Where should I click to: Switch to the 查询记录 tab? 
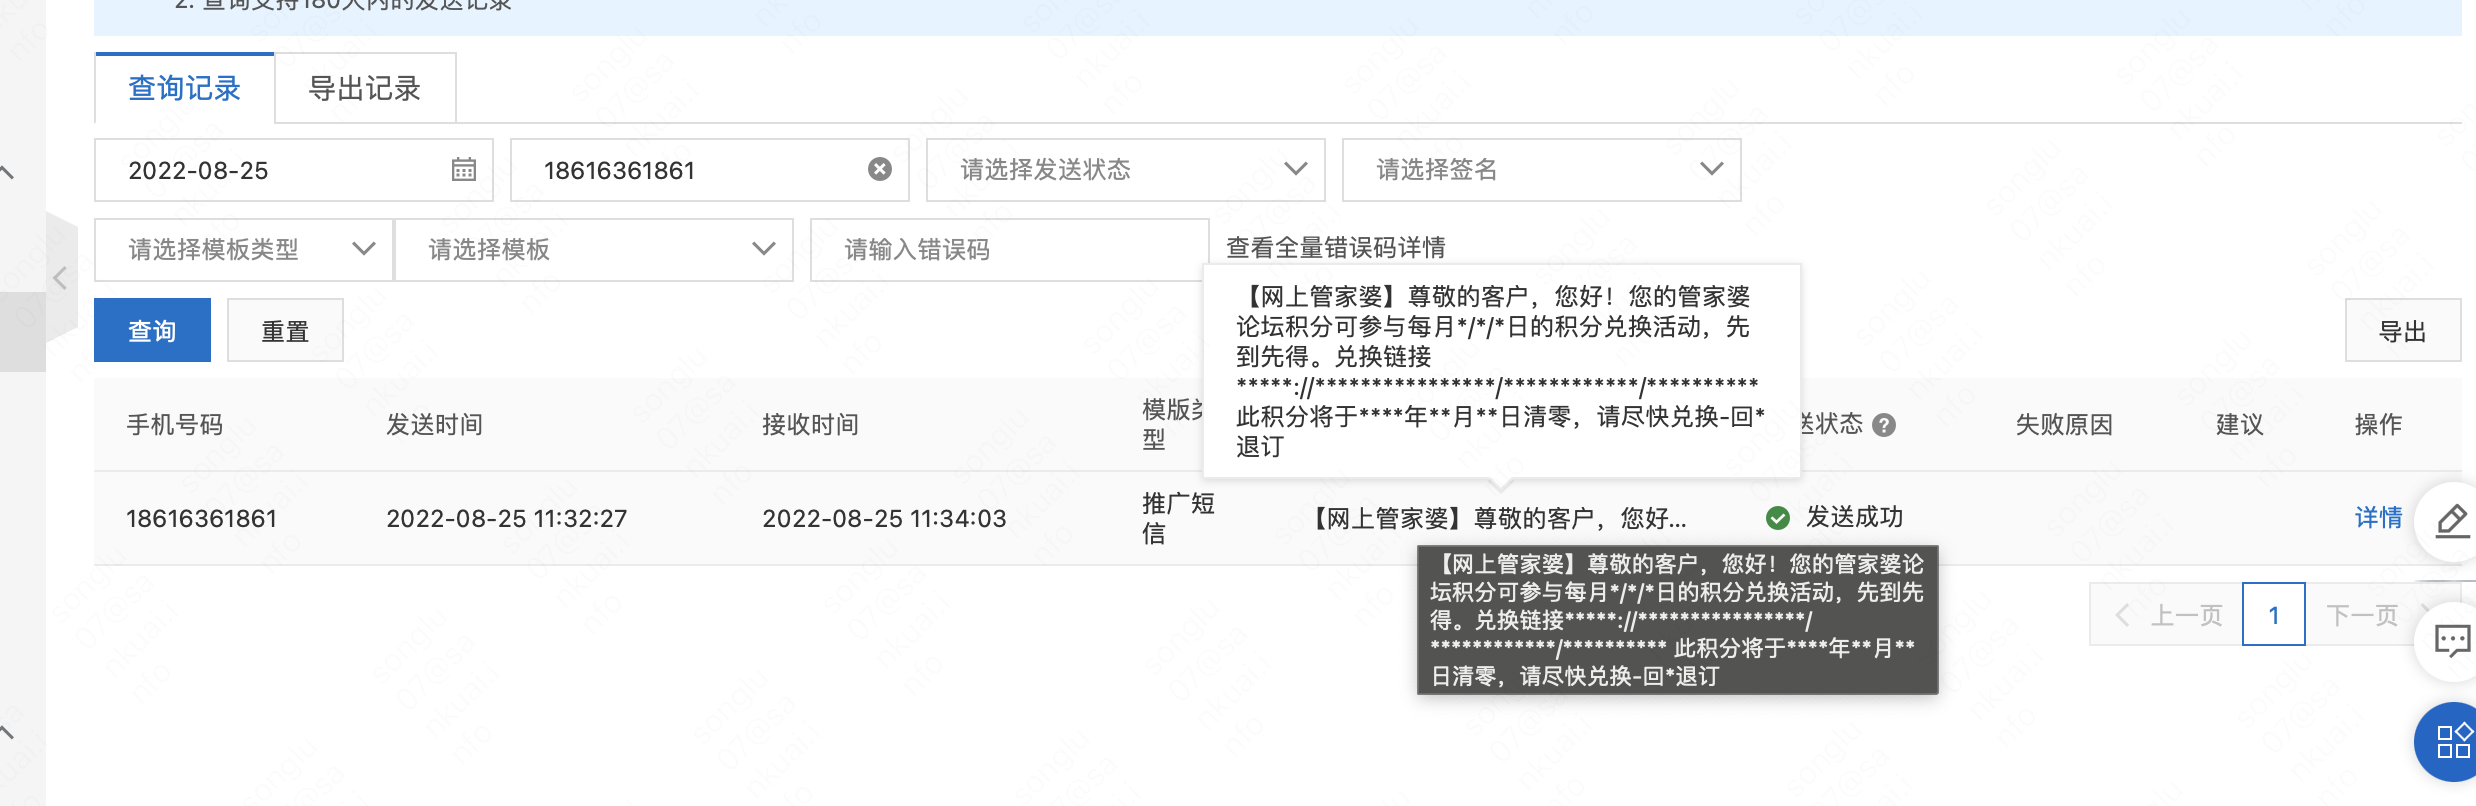(x=184, y=89)
